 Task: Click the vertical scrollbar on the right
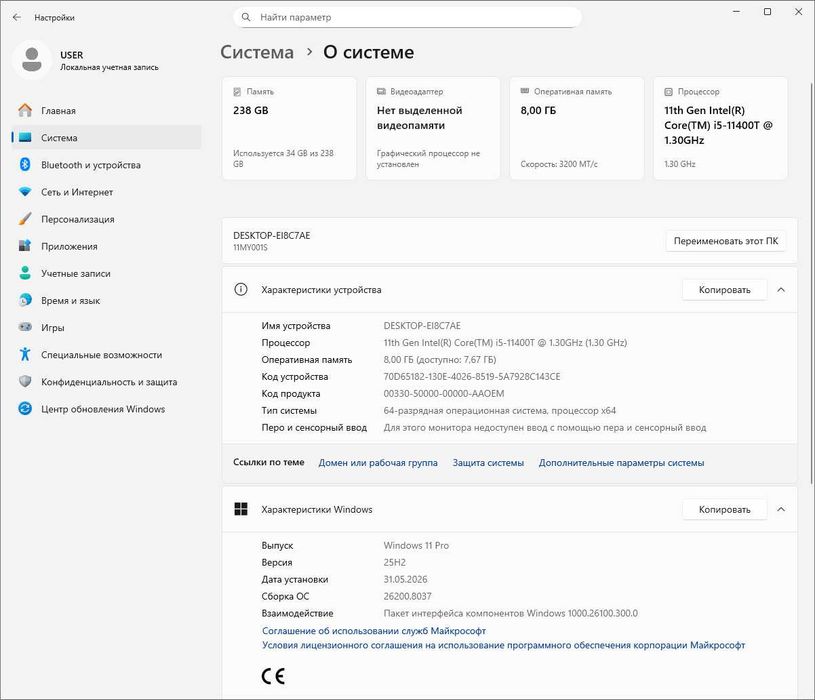(x=812, y=283)
